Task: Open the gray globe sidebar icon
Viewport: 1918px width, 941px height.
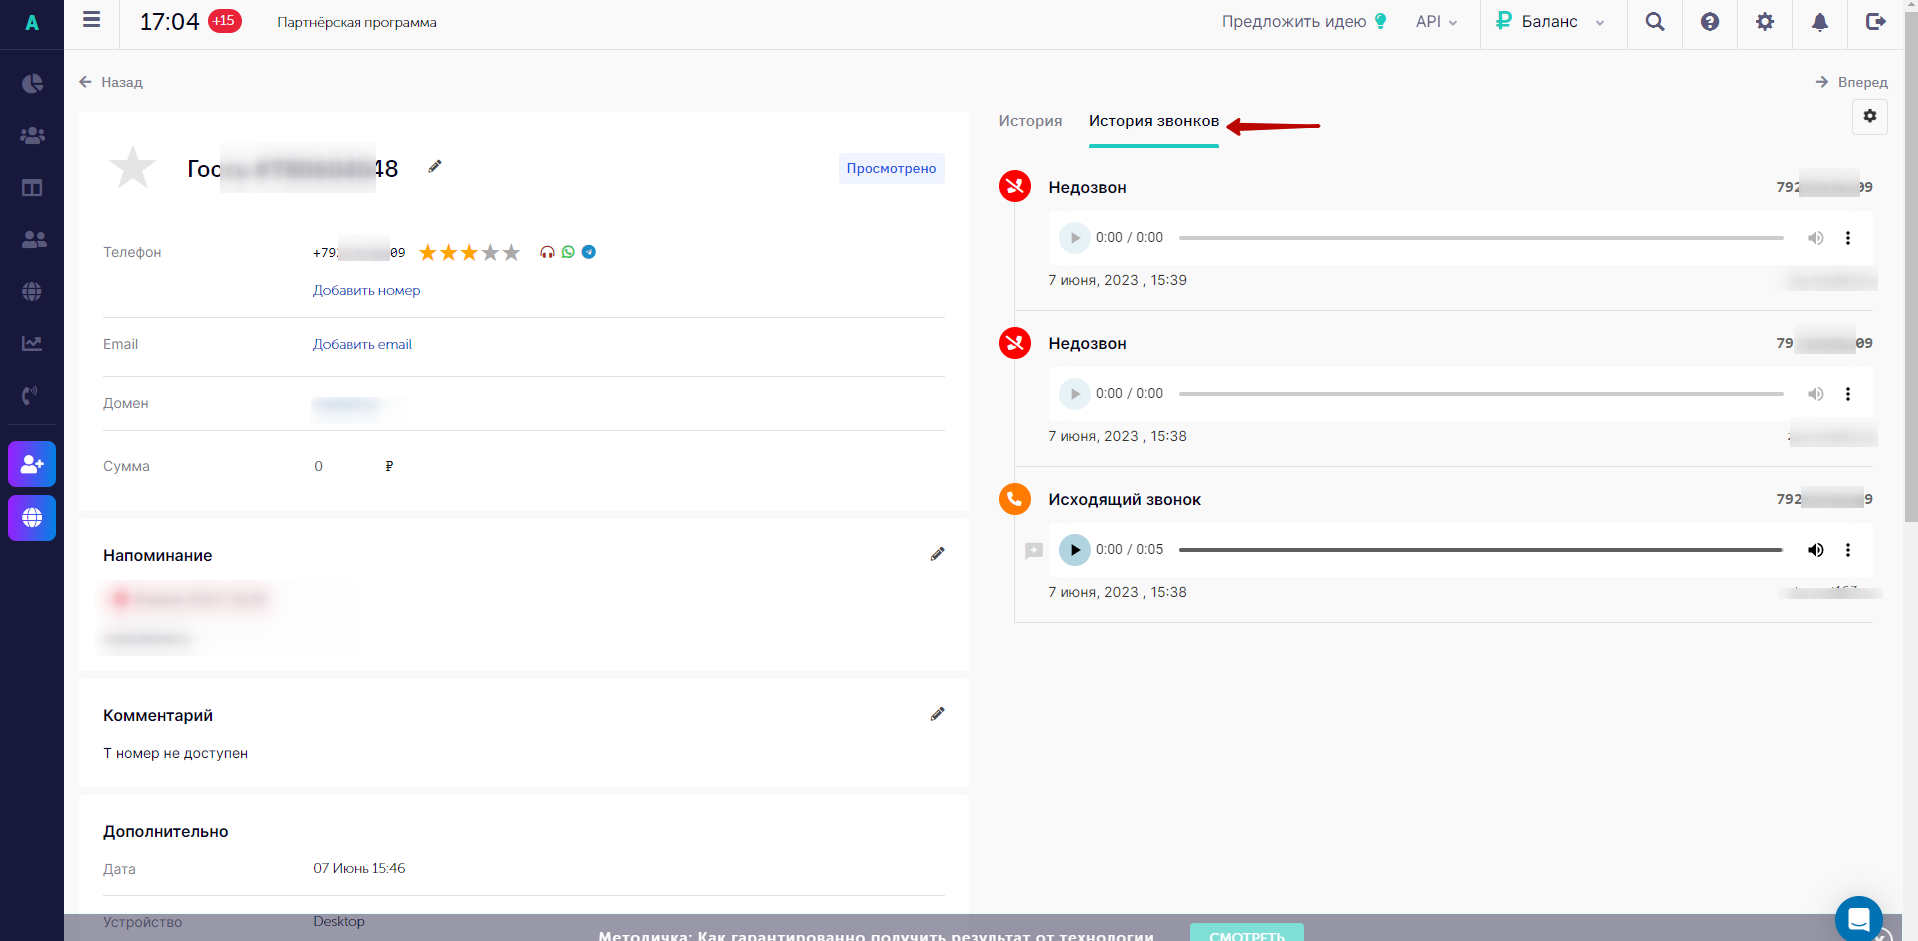Action: coord(32,291)
